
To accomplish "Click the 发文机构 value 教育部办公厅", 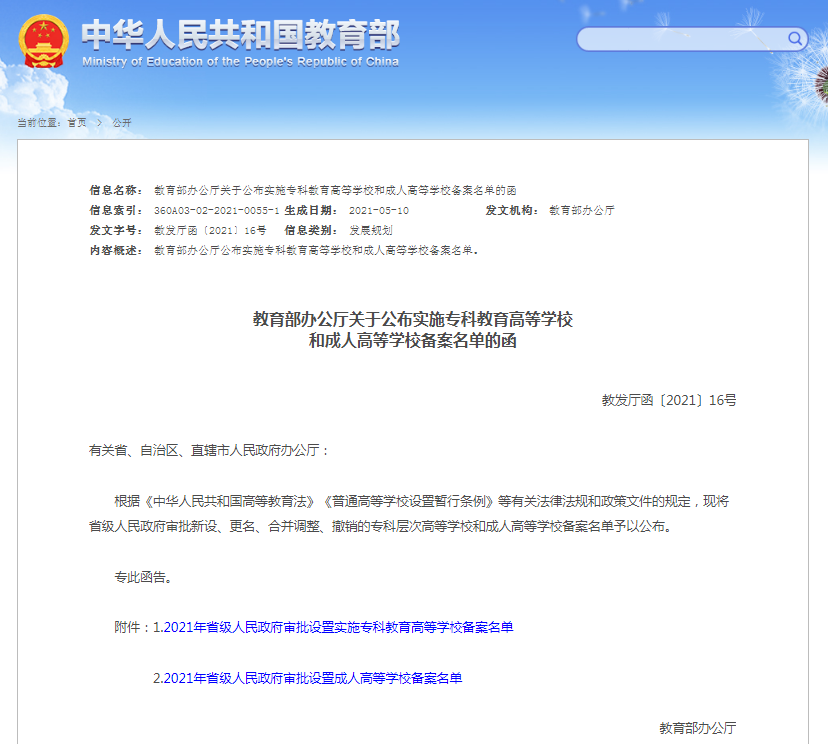I will click(582, 211).
